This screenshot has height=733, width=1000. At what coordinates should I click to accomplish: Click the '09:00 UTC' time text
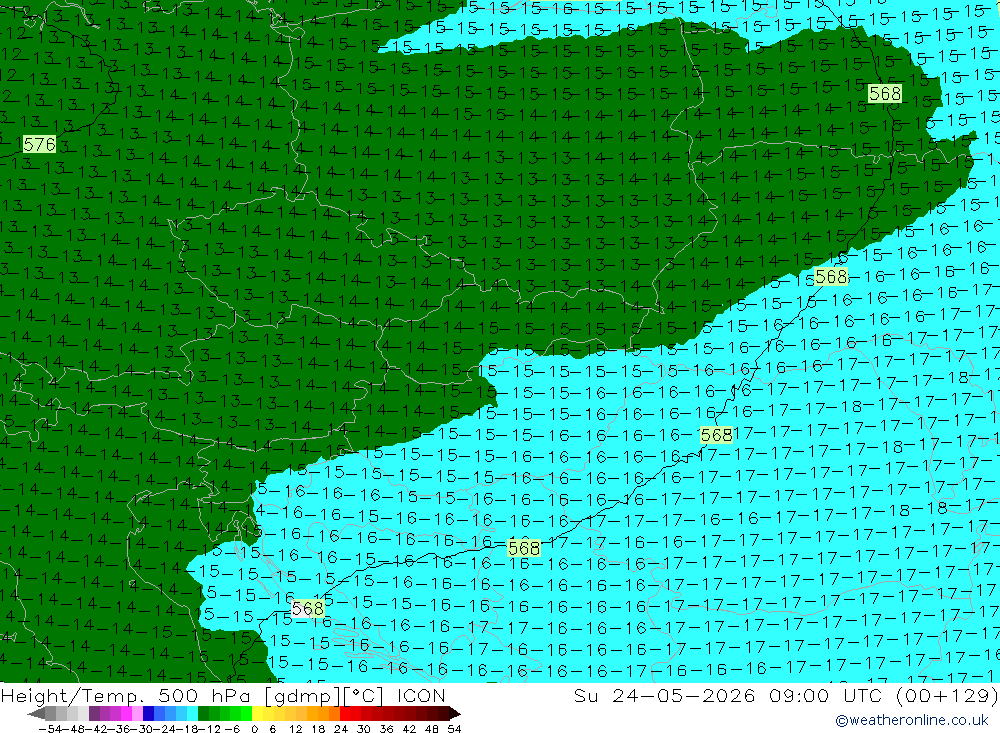click(x=825, y=695)
